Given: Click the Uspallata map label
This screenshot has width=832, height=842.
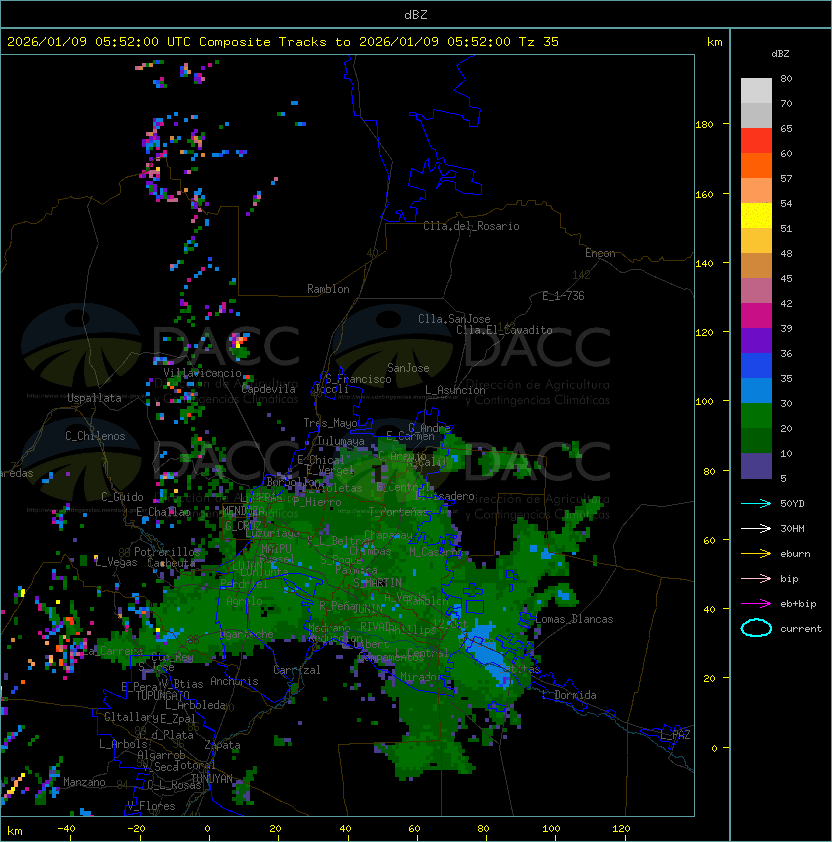Looking at the screenshot, I should tap(94, 398).
